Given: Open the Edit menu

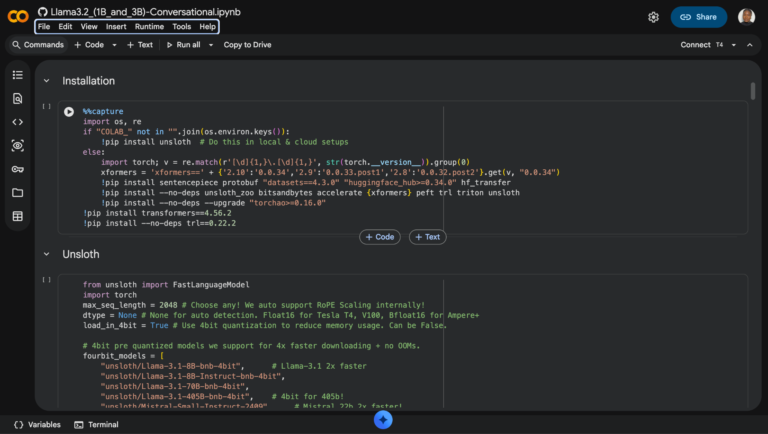Looking at the screenshot, I should (65, 26).
